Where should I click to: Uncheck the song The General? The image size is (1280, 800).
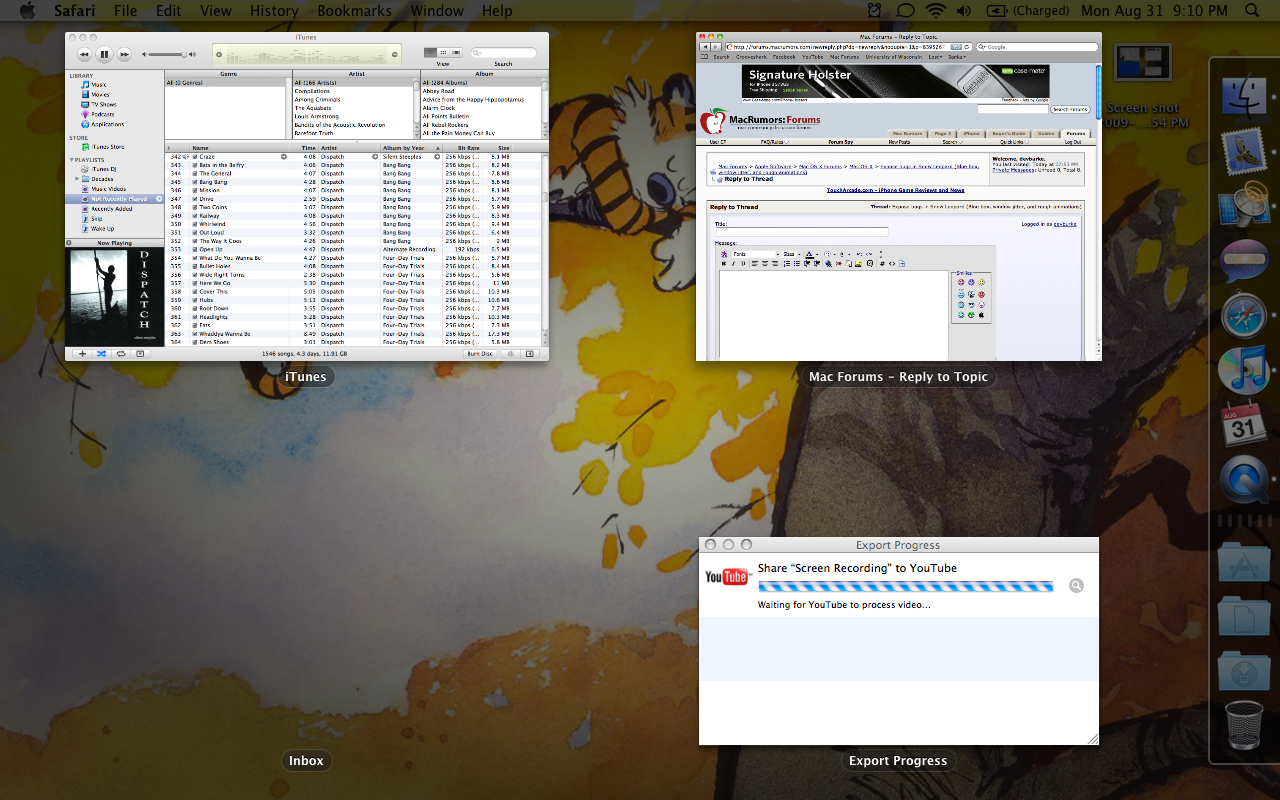[195, 173]
